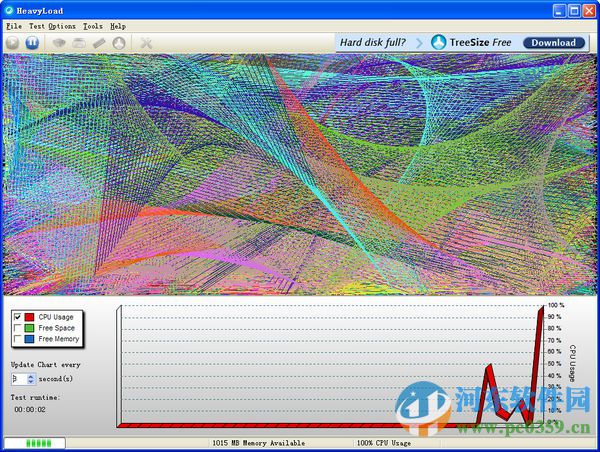This screenshot has width=600, height=452.
Task: Start the stress test with play icon
Action: coord(13,42)
